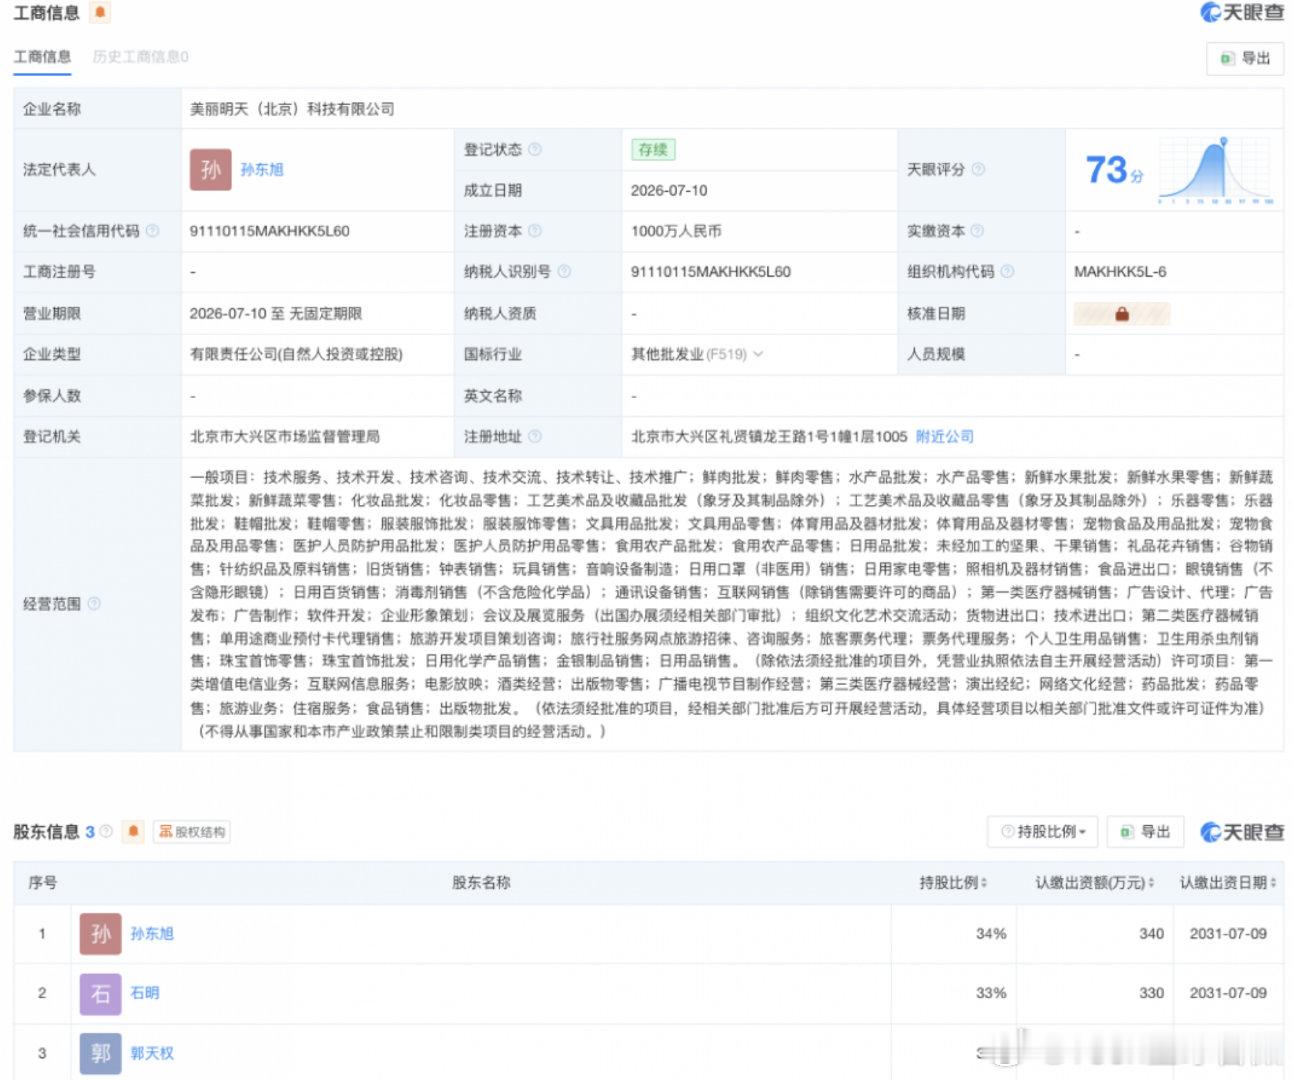Screen dimensions: 1293x1080
Task: Click the 石 avatar in row 2
Action: 100,993
